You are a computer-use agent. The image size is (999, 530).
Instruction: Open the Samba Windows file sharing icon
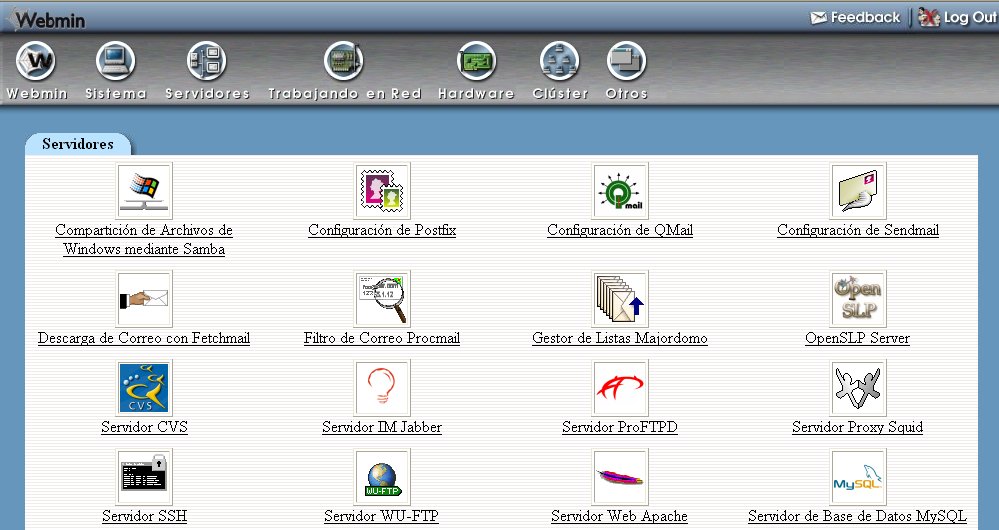pos(144,190)
